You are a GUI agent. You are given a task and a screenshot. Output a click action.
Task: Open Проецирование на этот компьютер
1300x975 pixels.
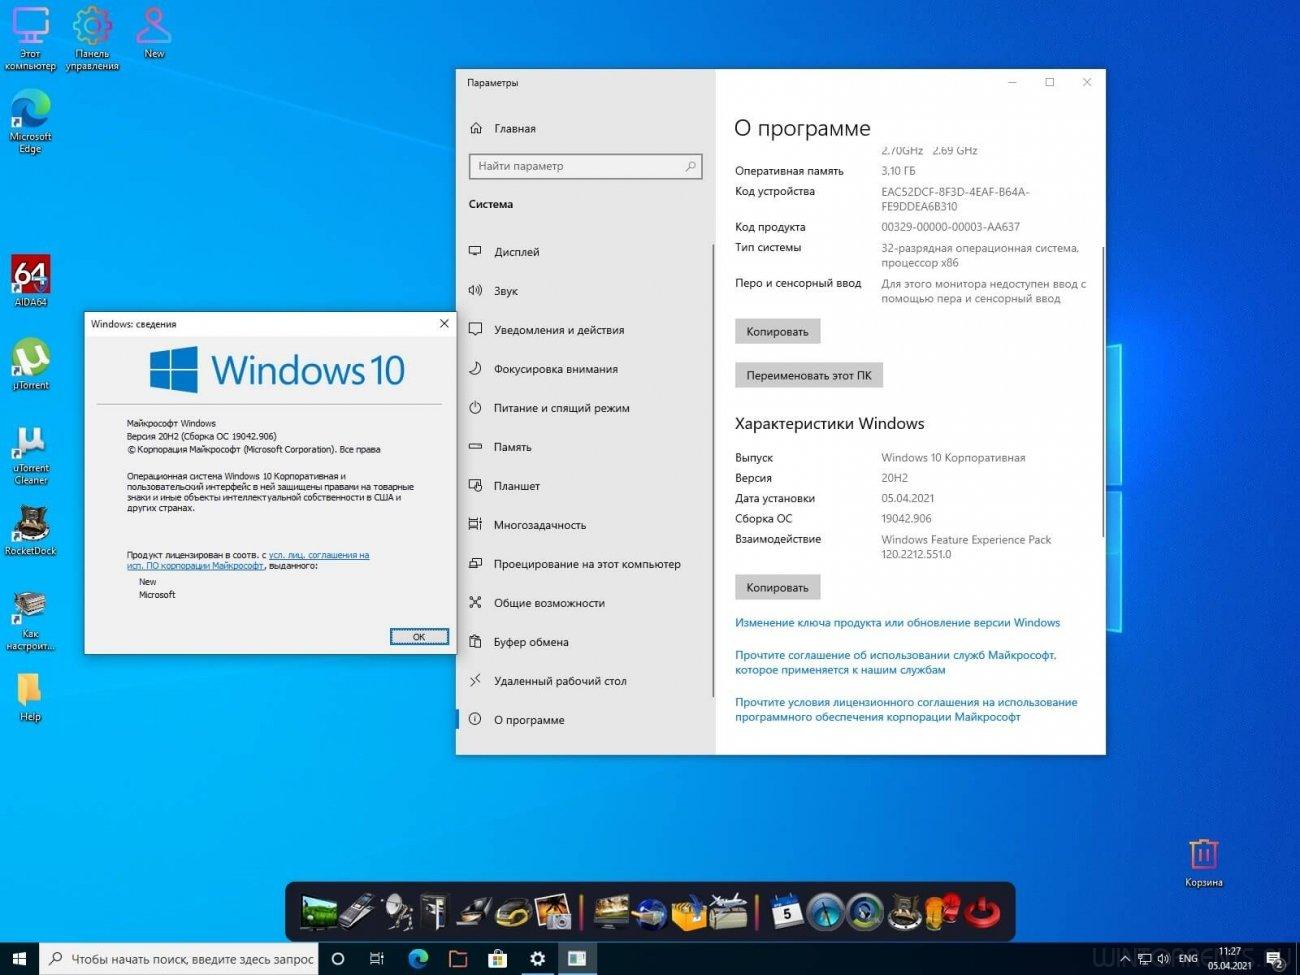[585, 564]
